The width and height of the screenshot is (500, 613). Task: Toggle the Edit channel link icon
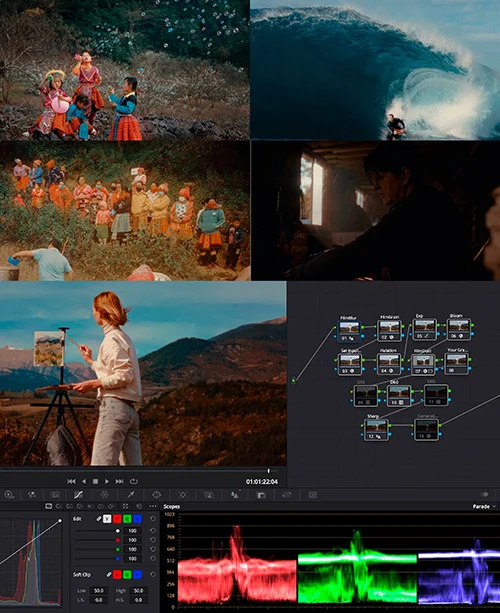point(99,519)
